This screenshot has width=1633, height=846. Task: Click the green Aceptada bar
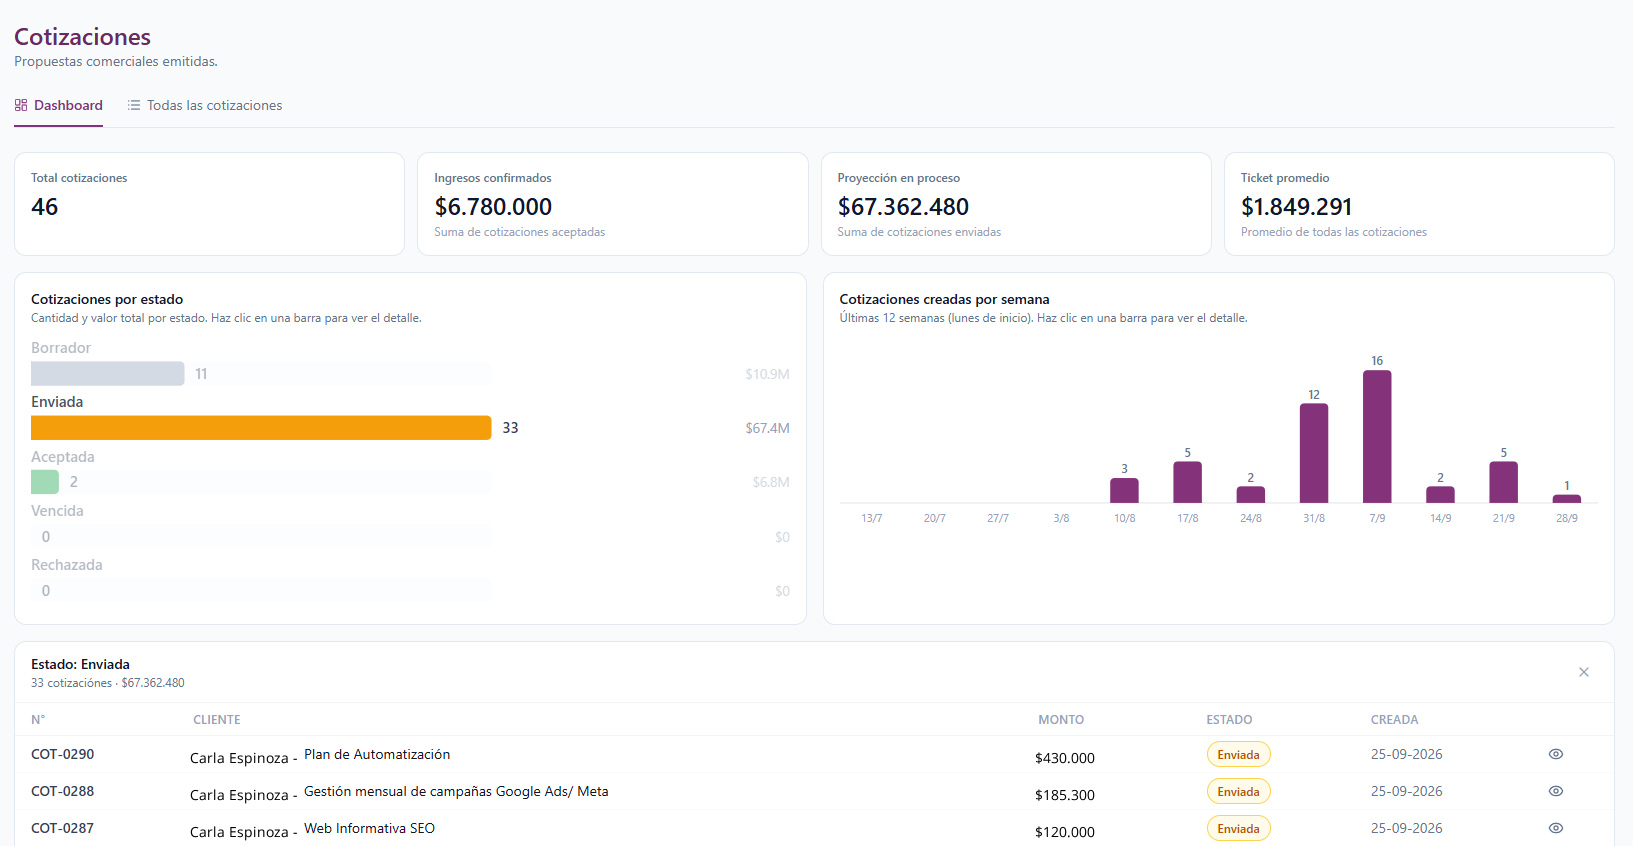pyautogui.click(x=45, y=482)
